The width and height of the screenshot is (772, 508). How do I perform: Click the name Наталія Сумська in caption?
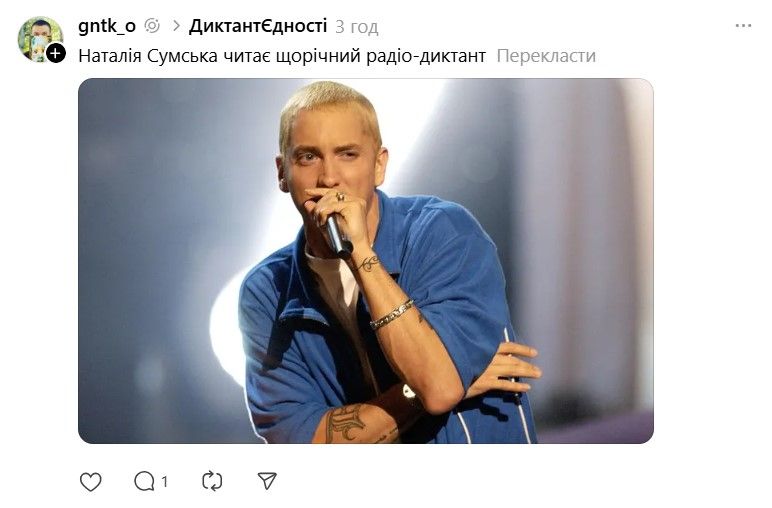(x=148, y=56)
